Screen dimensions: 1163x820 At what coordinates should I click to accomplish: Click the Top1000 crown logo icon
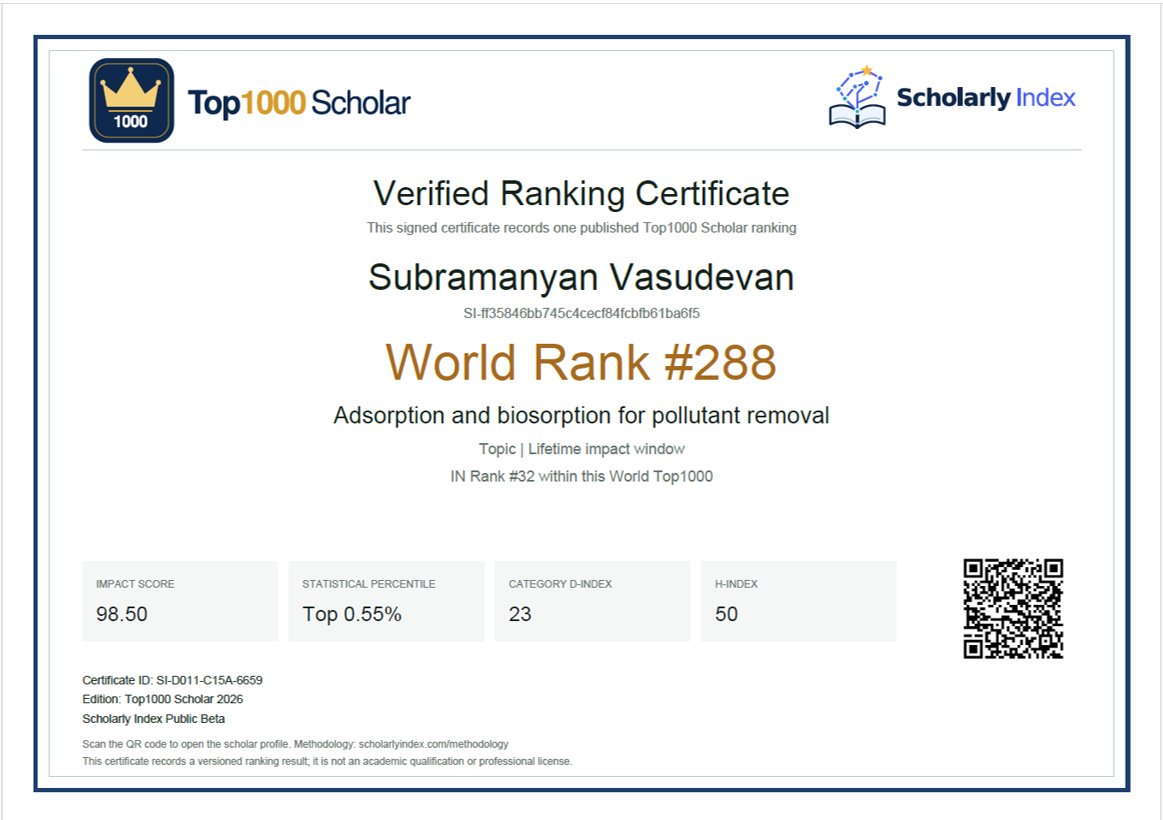coord(131,100)
